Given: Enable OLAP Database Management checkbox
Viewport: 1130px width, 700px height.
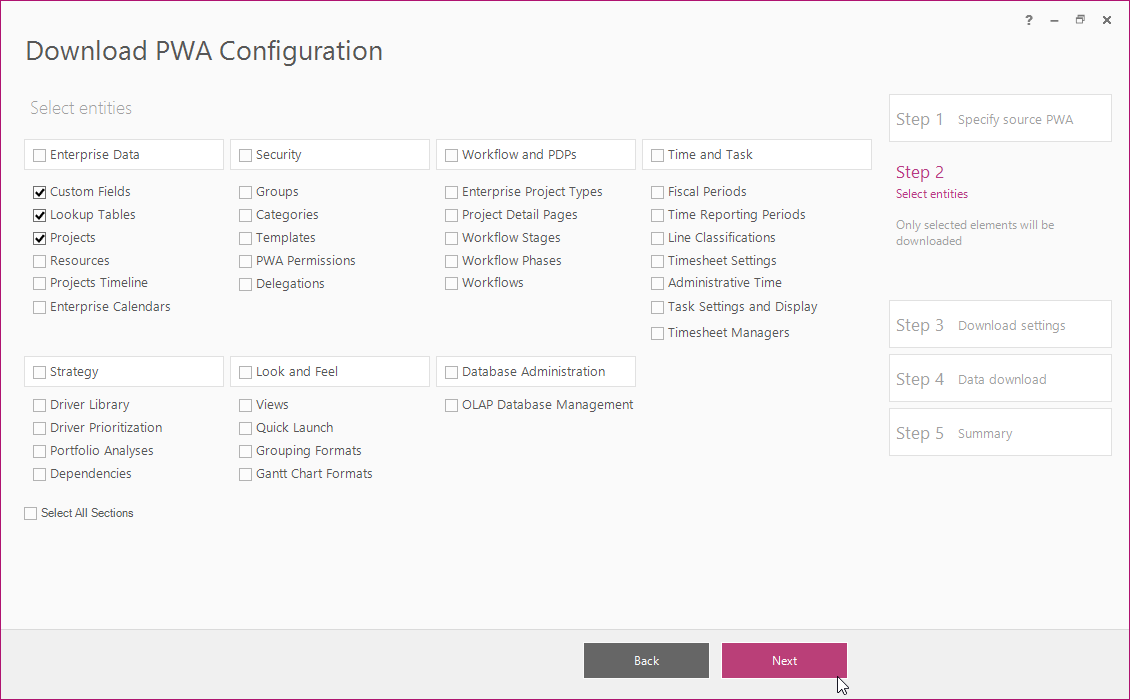Looking at the screenshot, I should pos(452,405).
